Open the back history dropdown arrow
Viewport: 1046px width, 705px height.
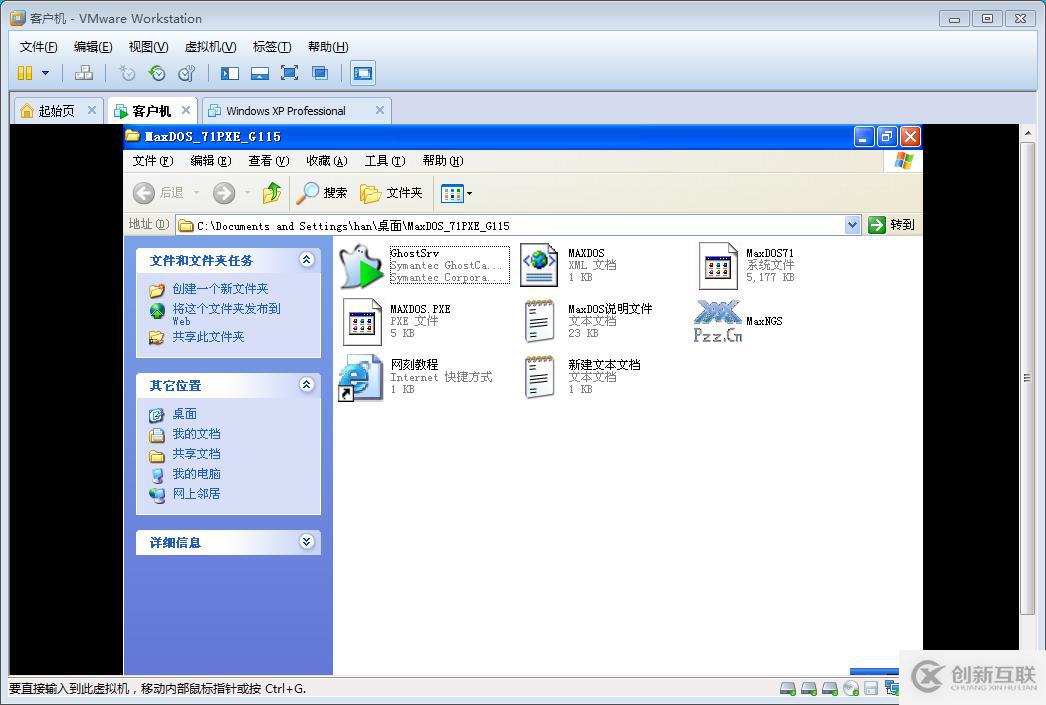197,193
